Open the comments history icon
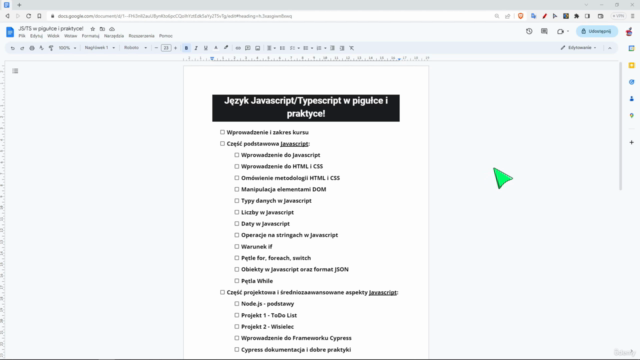Viewport: 640px width, 360px height. click(544, 31)
